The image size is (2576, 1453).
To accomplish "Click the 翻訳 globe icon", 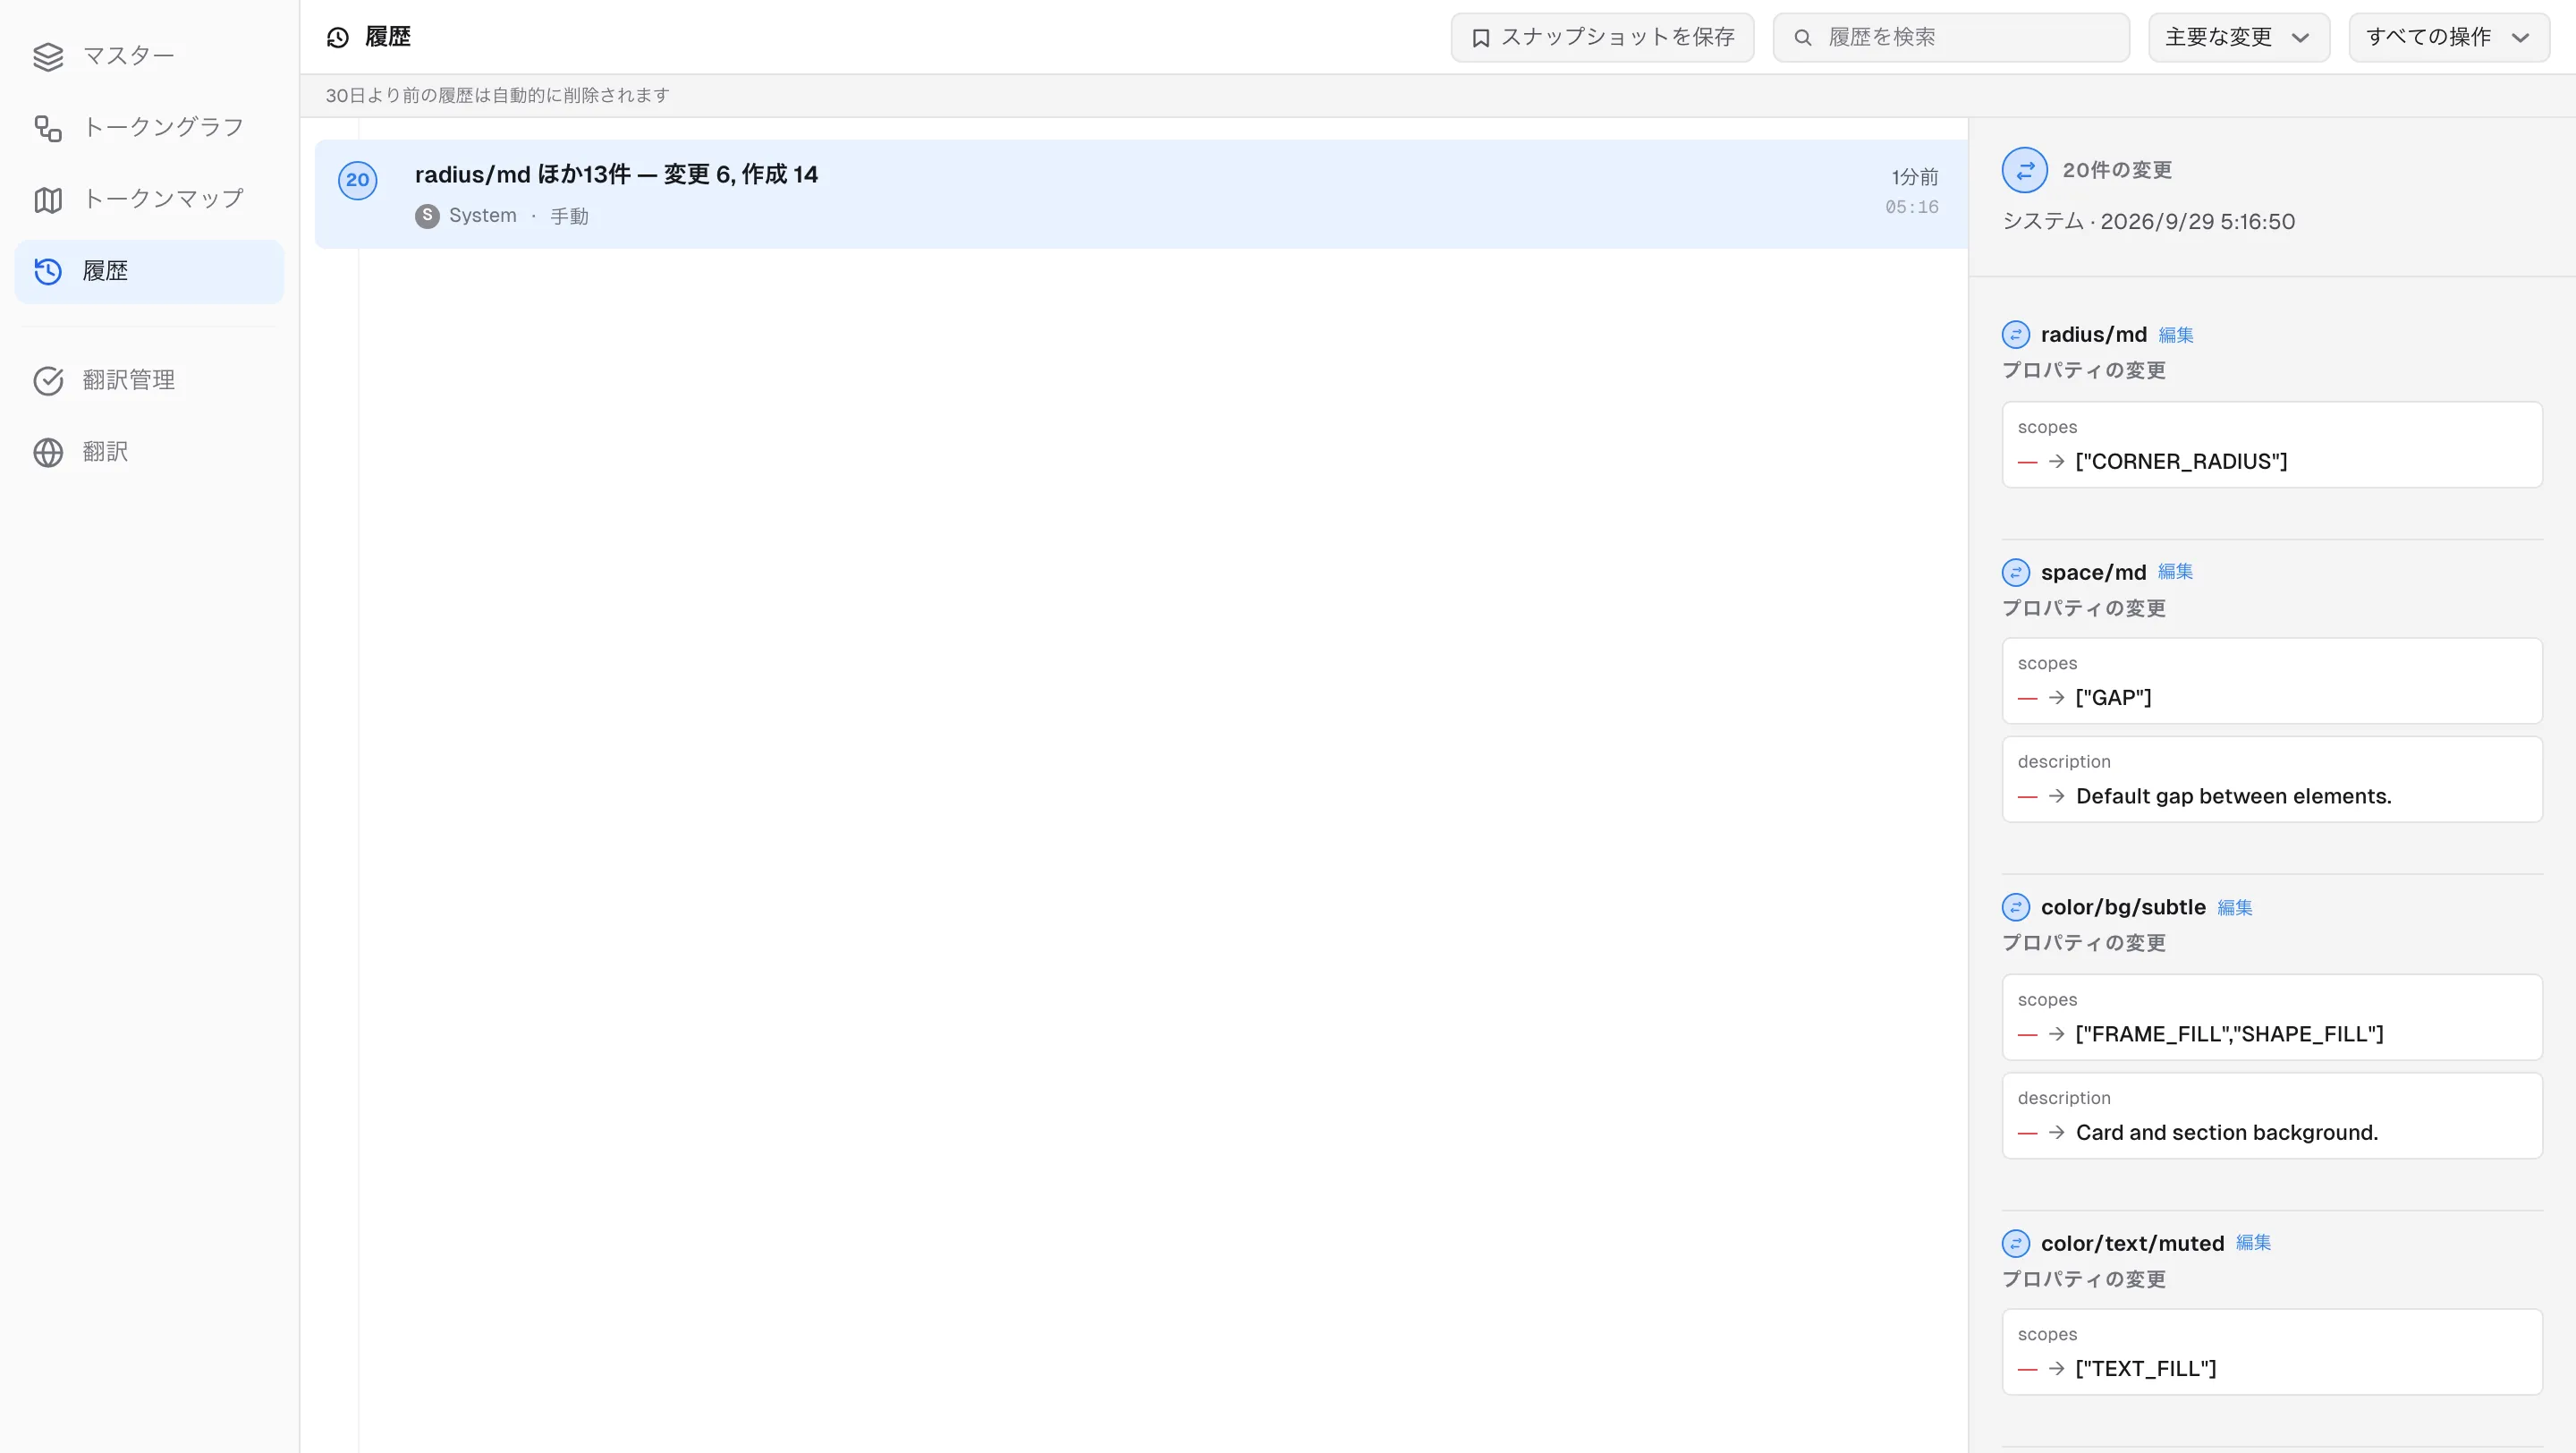I will 48,452.
